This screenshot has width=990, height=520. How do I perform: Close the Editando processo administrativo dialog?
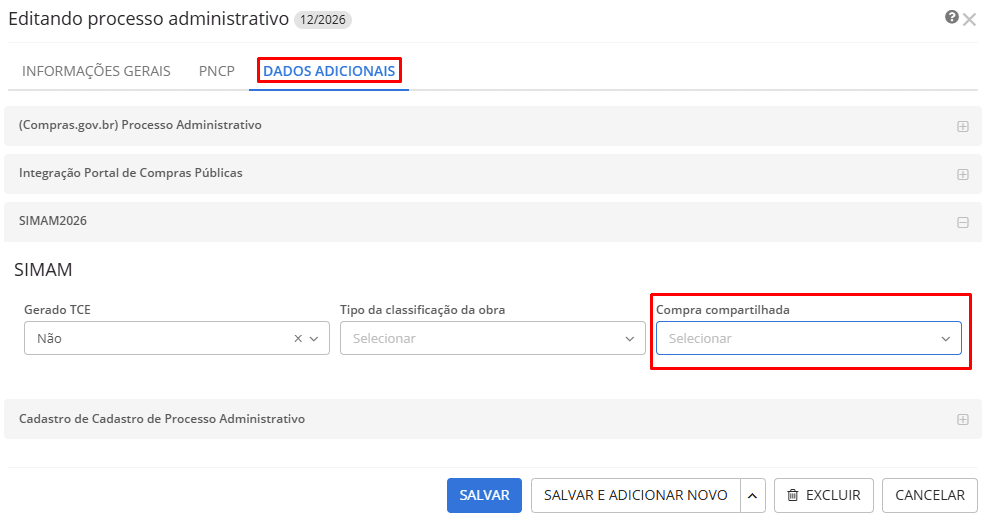[x=969, y=20]
